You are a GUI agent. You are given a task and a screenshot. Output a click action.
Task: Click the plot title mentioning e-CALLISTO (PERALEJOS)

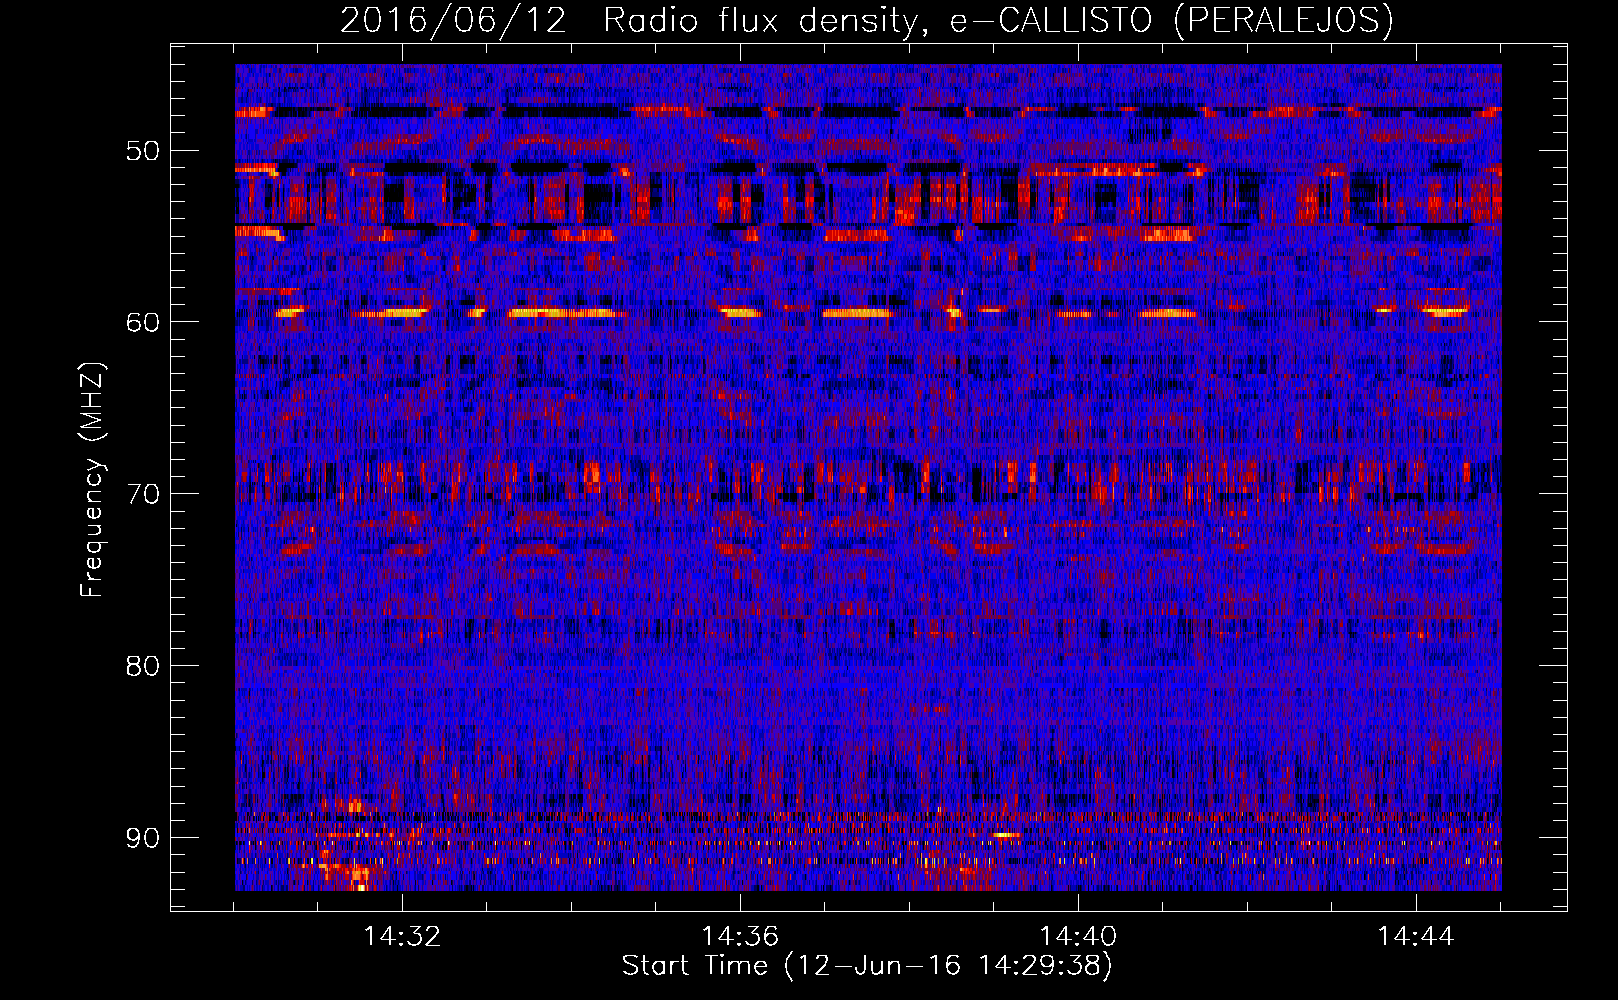866,20
